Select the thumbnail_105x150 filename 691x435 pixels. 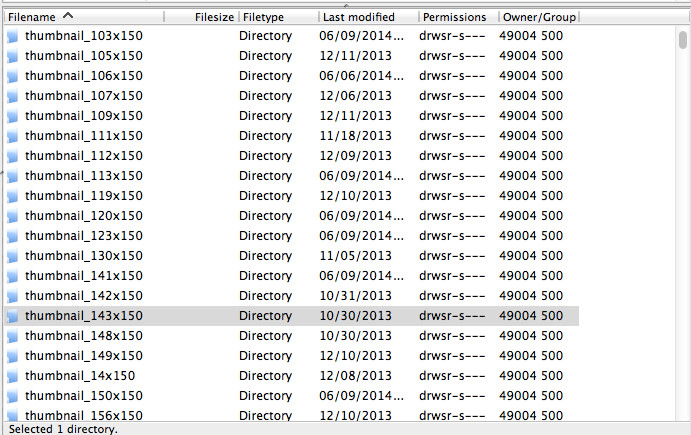point(84,56)
